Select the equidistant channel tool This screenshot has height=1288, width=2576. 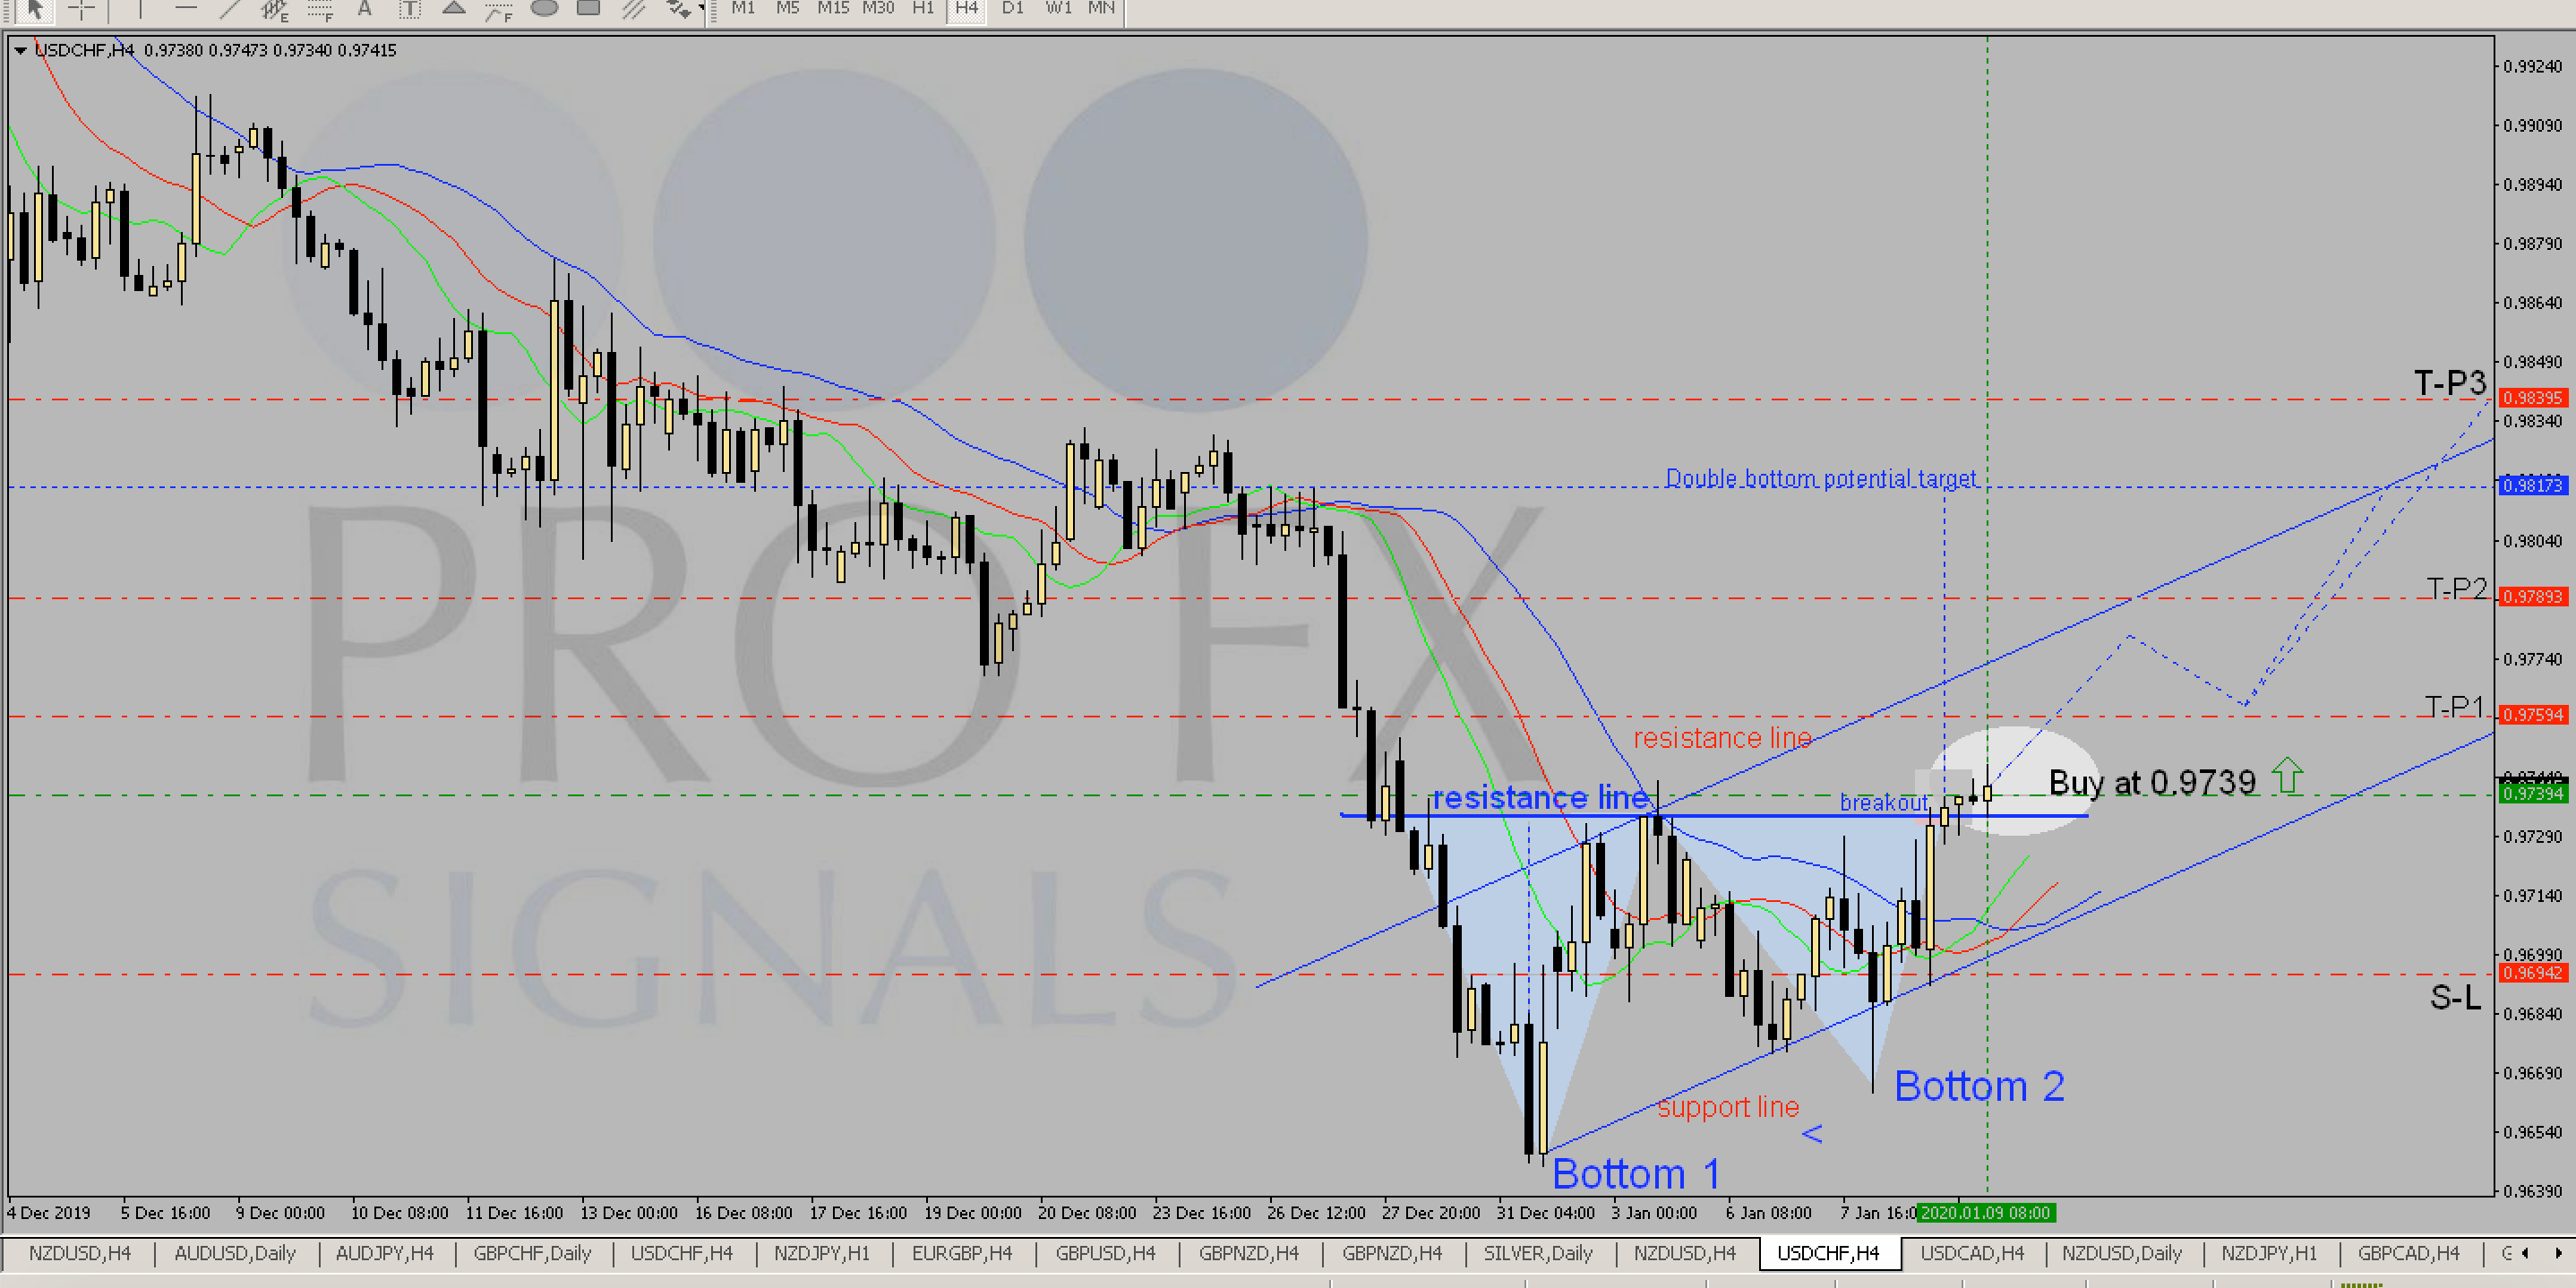(274, 9)
